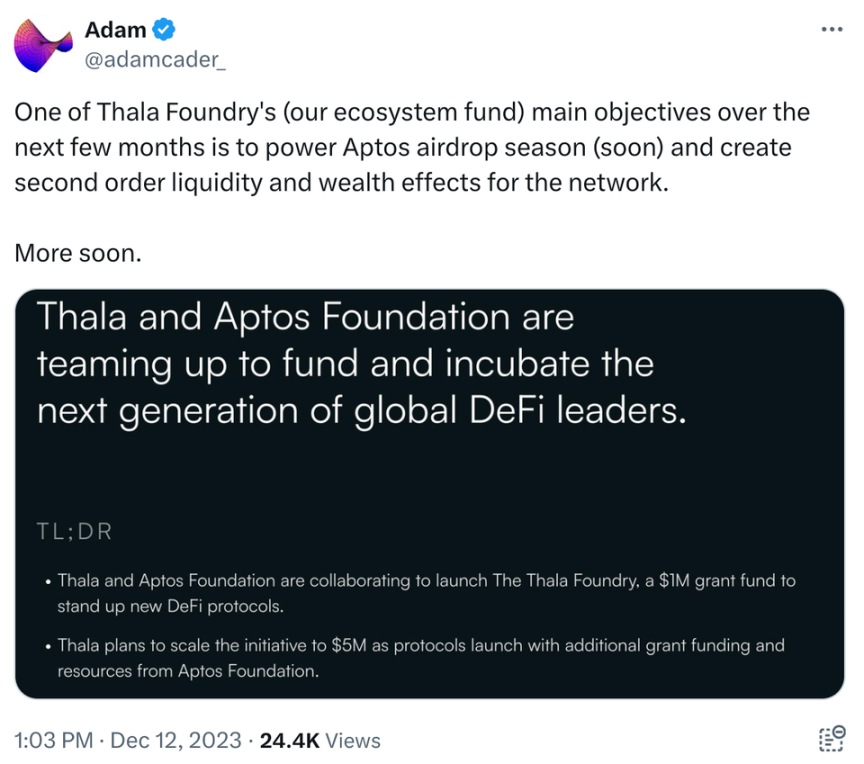Click the $1M grant fund bullet point

(x=422, y=593)
